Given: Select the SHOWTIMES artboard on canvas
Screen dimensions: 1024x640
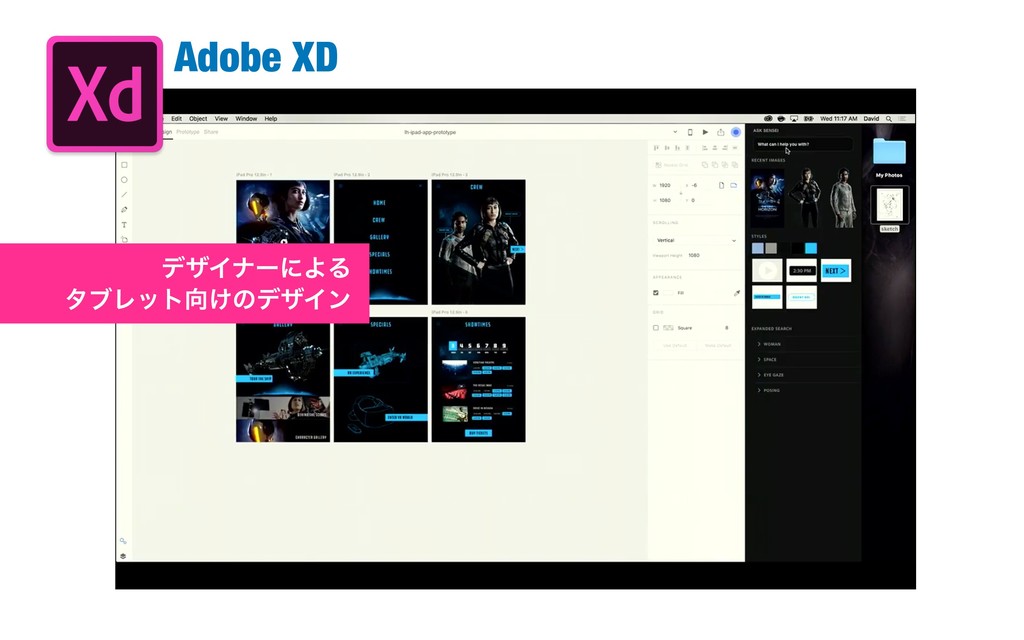Looking at the screenshot, I should [x=478, y=379].
